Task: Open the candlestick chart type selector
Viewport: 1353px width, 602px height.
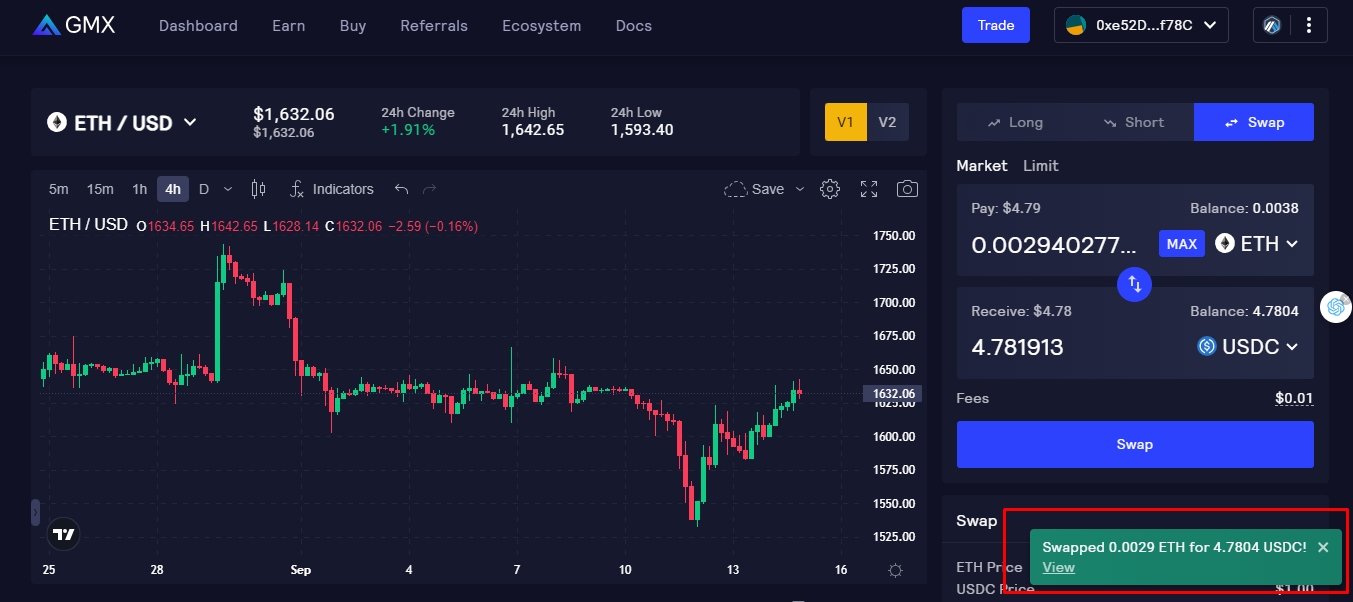Action: tap(258, 189)
